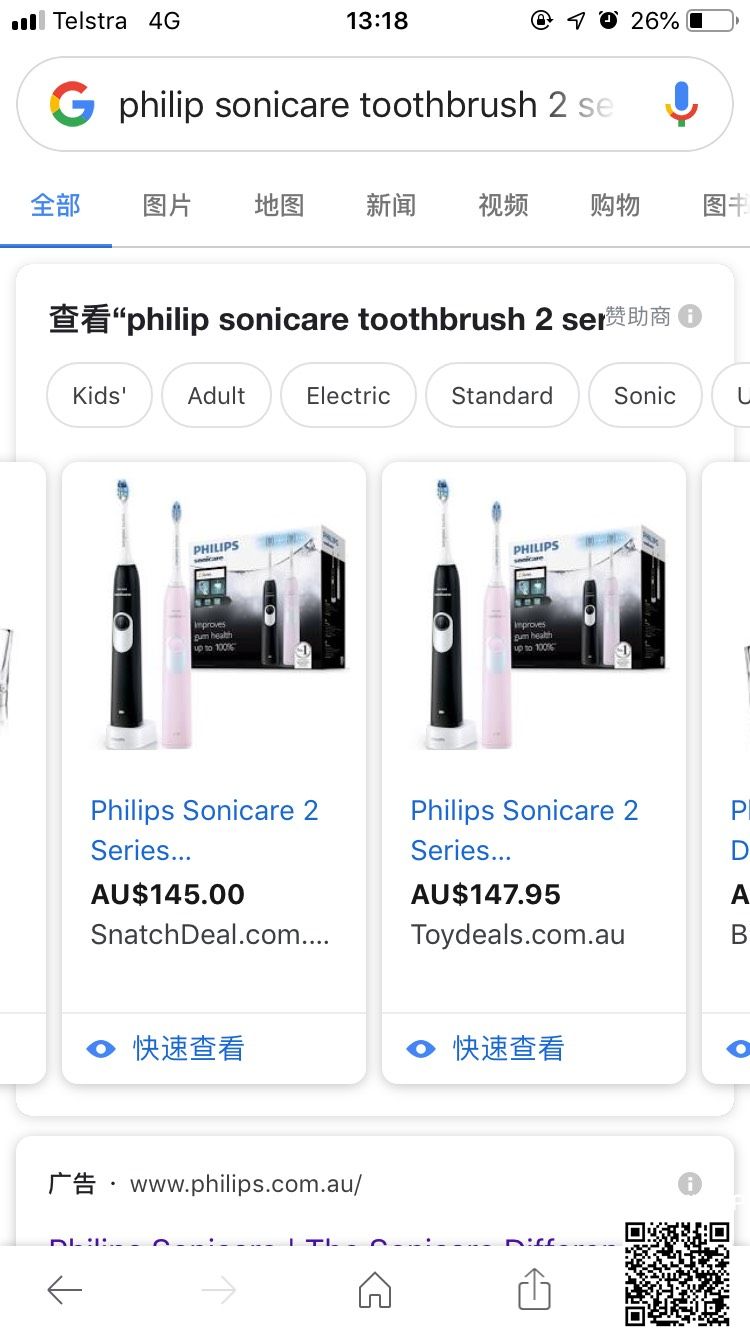
Task: Tap the Google logo icon
Action: point(72,105)
